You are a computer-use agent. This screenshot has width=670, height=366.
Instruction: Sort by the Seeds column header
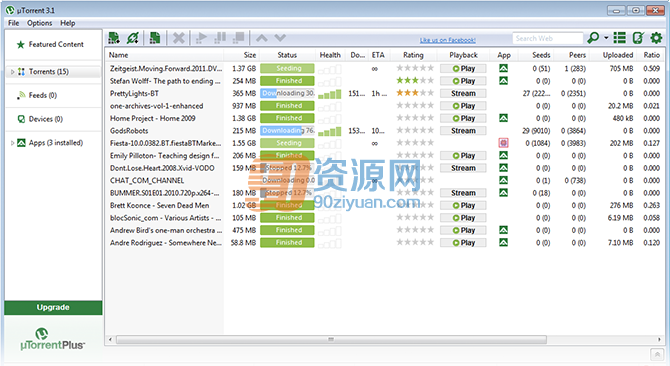(541, 55)
